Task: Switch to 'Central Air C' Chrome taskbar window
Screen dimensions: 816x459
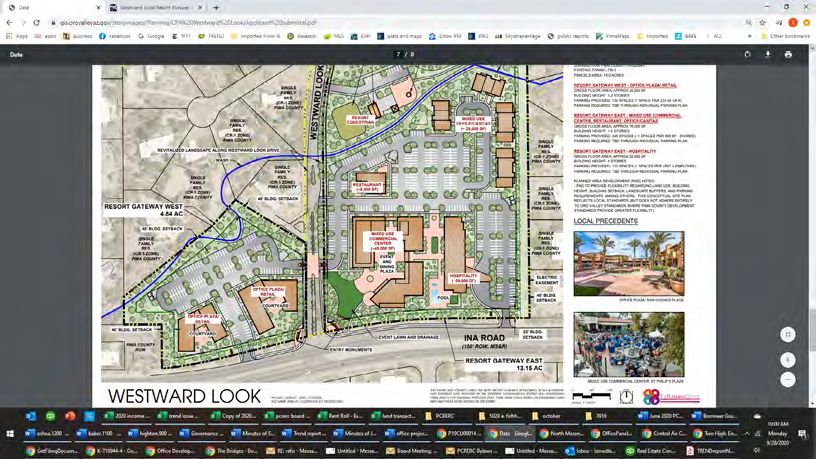Action: (x=665, y=434)
